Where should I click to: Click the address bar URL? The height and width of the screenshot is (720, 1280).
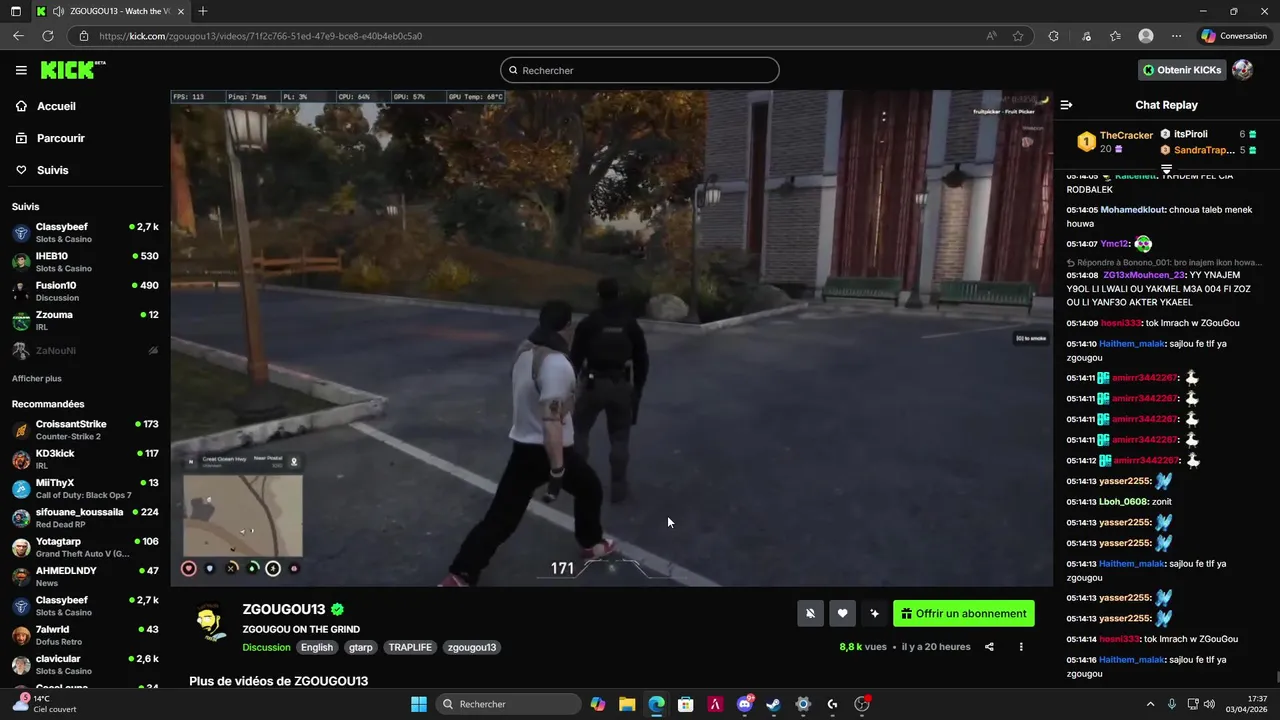(x=260, y=36)
